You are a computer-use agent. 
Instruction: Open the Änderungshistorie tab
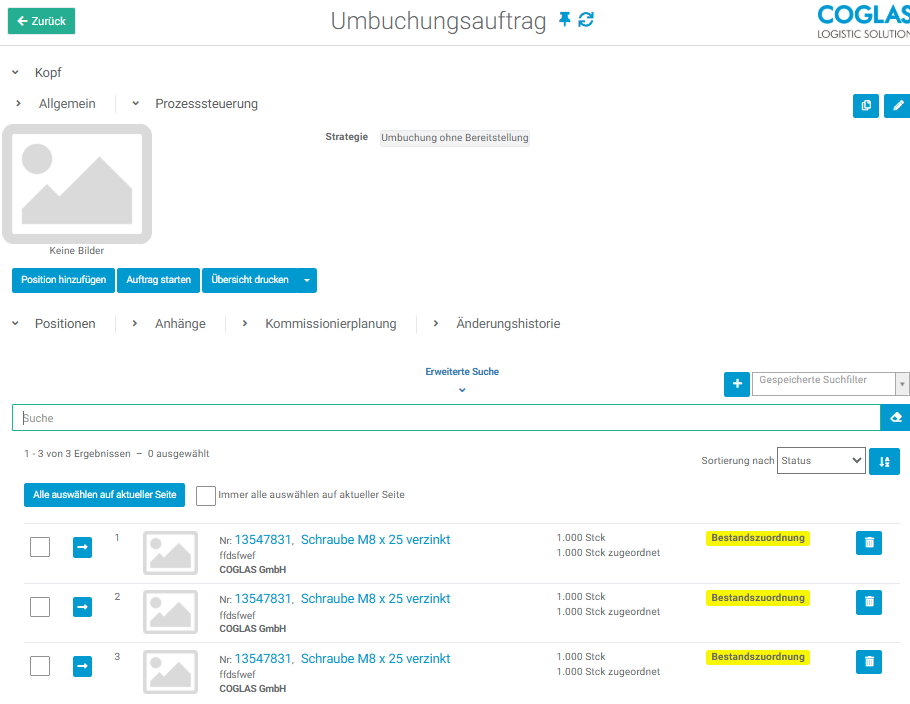pos(507,324)
